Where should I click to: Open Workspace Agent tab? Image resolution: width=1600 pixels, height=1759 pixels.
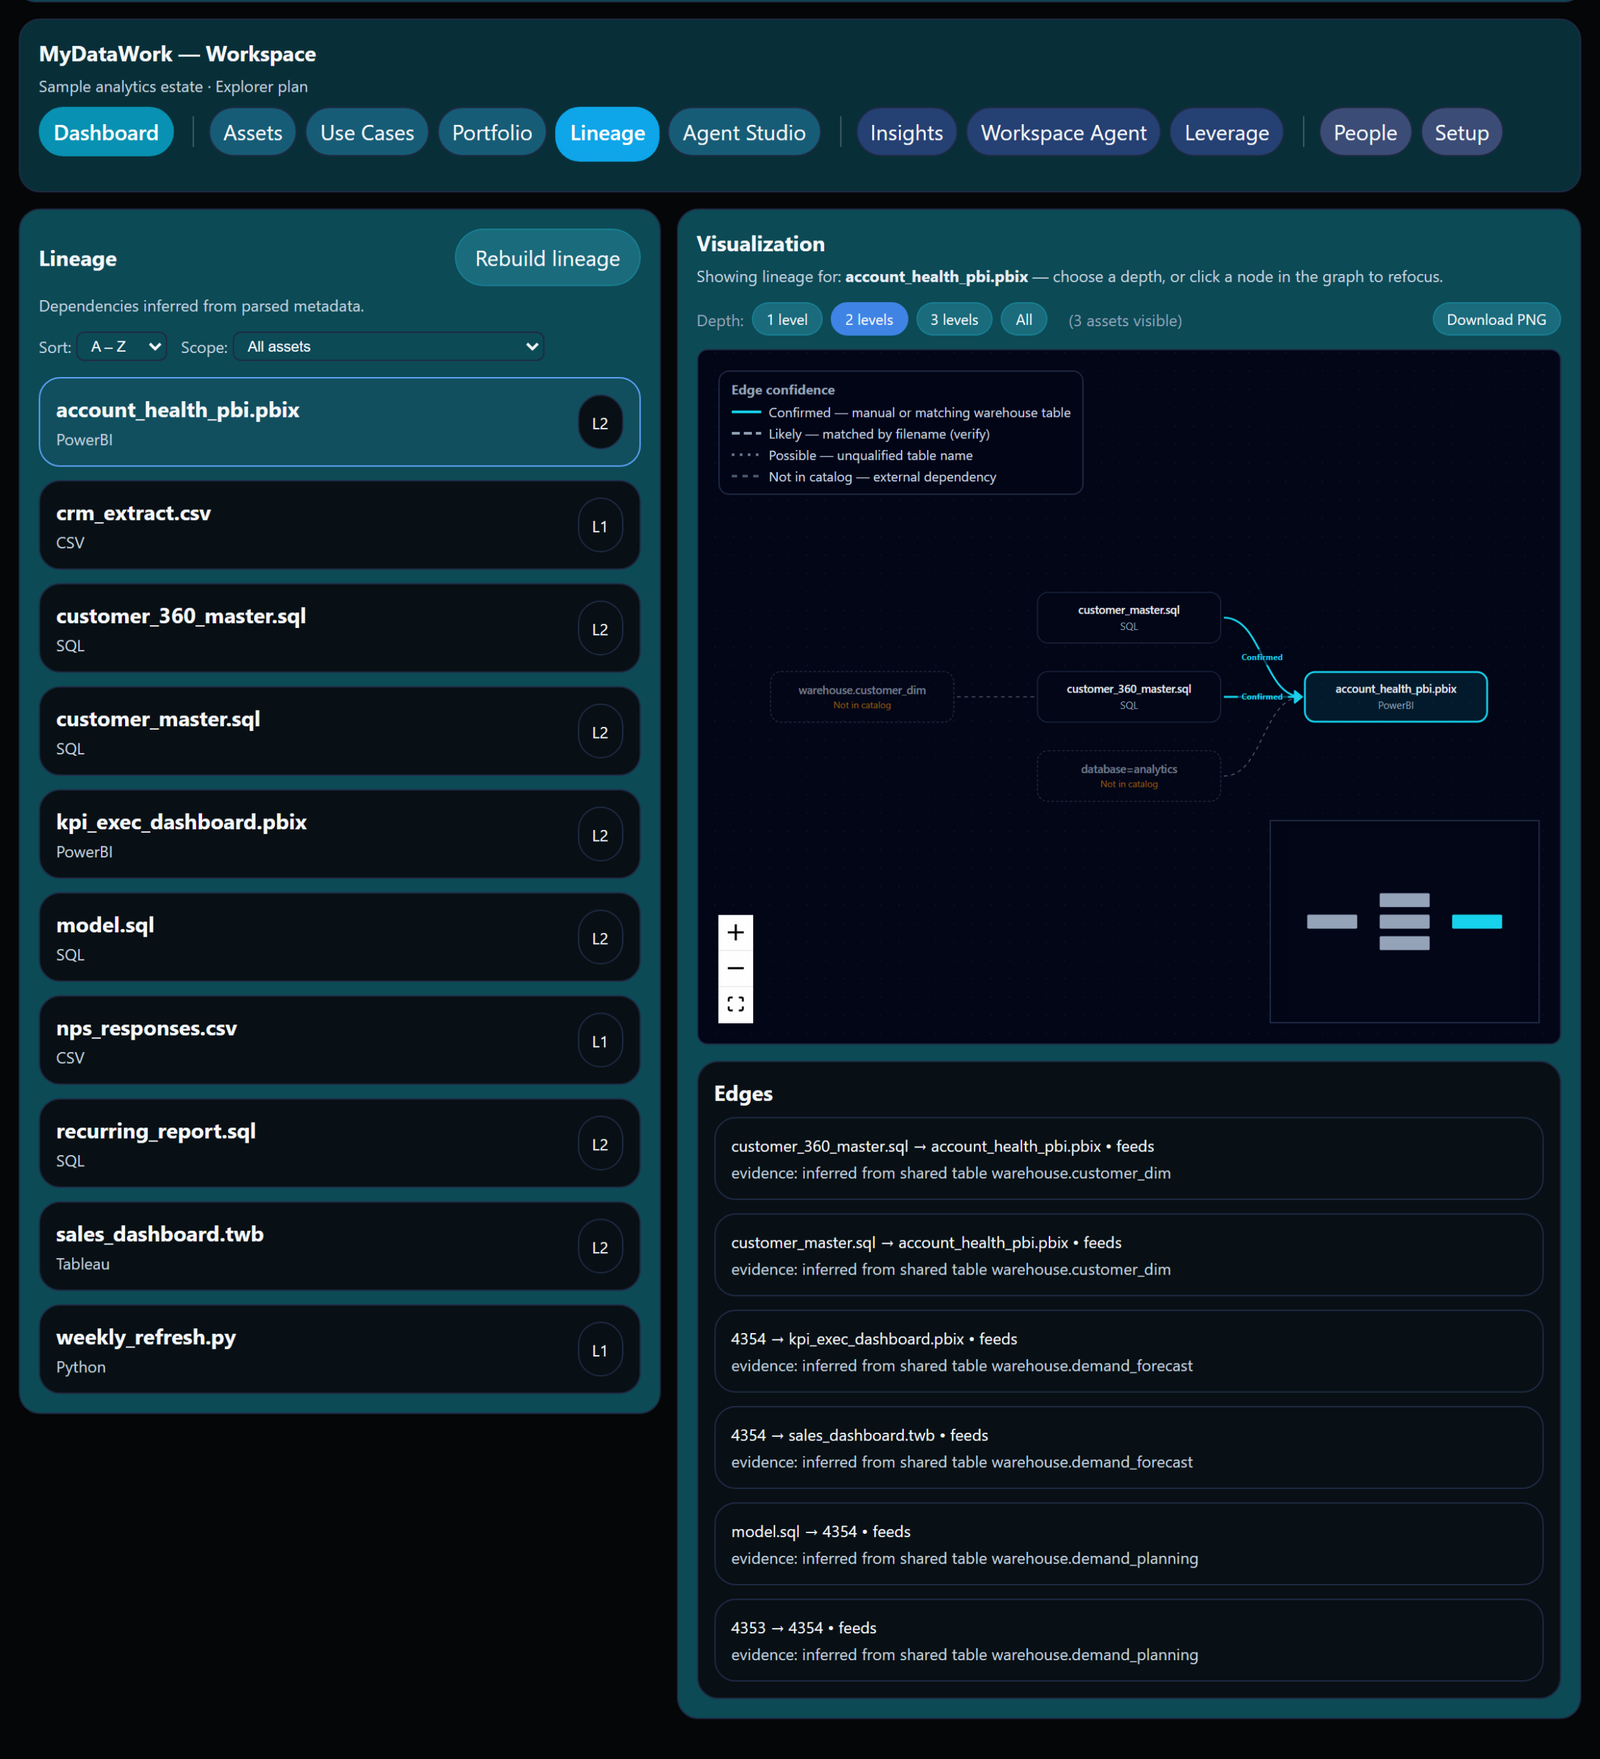click(x=1063, y=133)
